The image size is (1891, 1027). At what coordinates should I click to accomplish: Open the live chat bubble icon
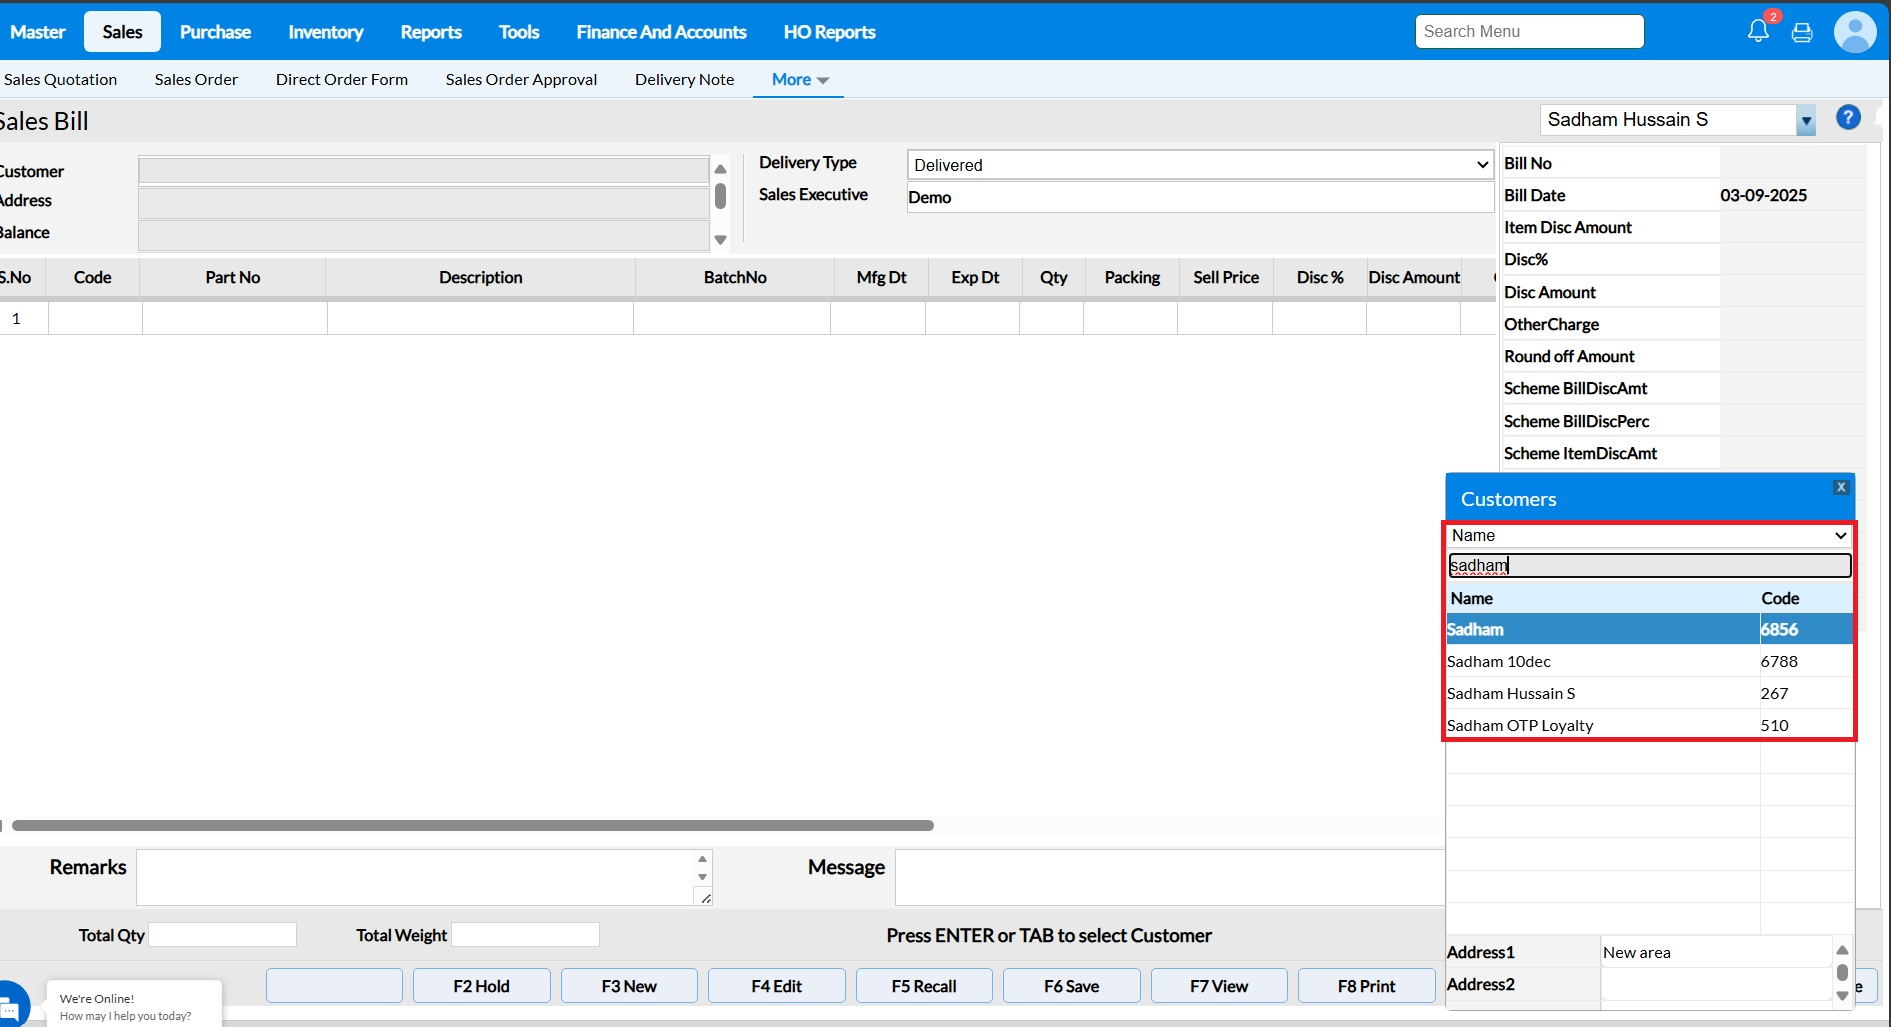click(12, 1005)
